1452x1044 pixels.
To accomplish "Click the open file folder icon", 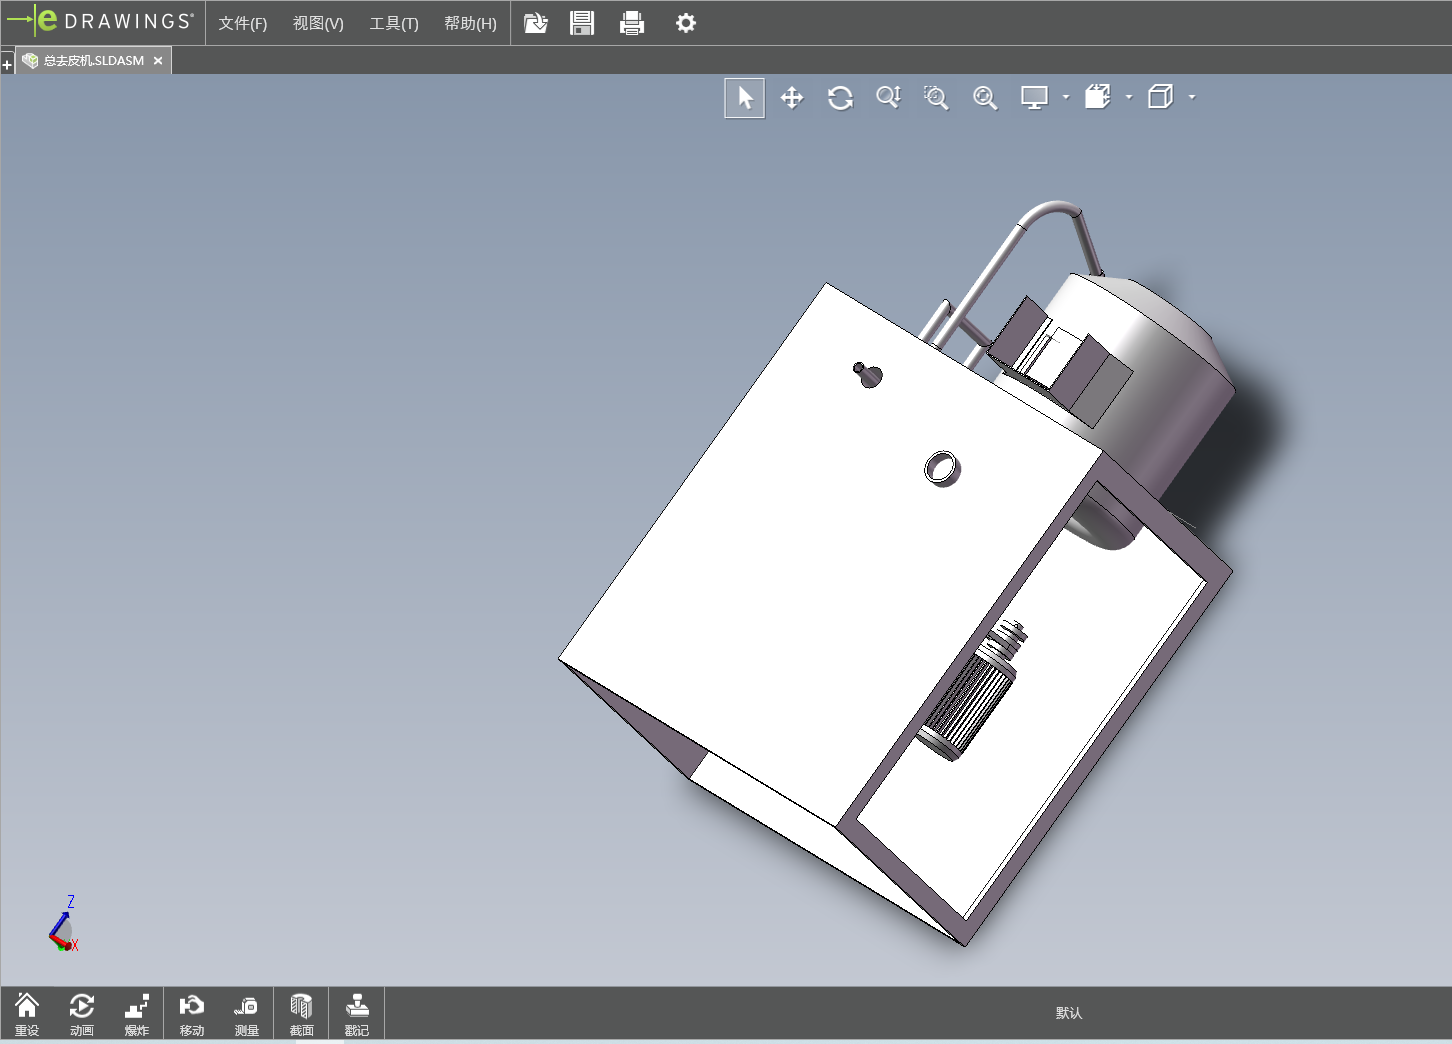I will tap(536, 23).
